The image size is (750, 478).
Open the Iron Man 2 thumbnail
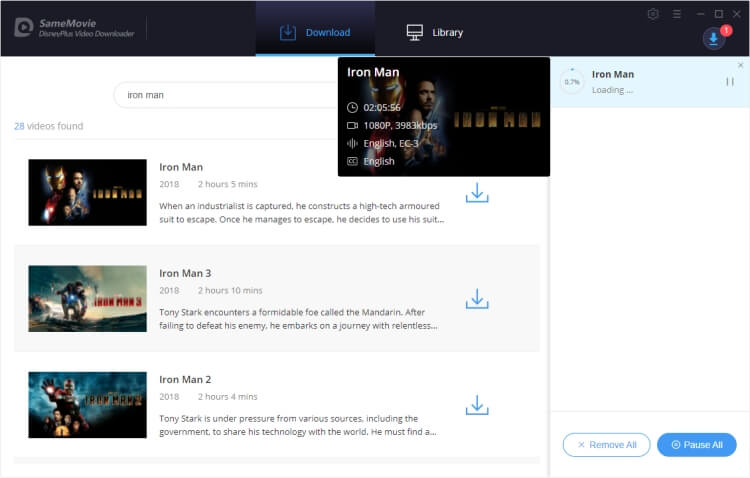coord(88,405)
